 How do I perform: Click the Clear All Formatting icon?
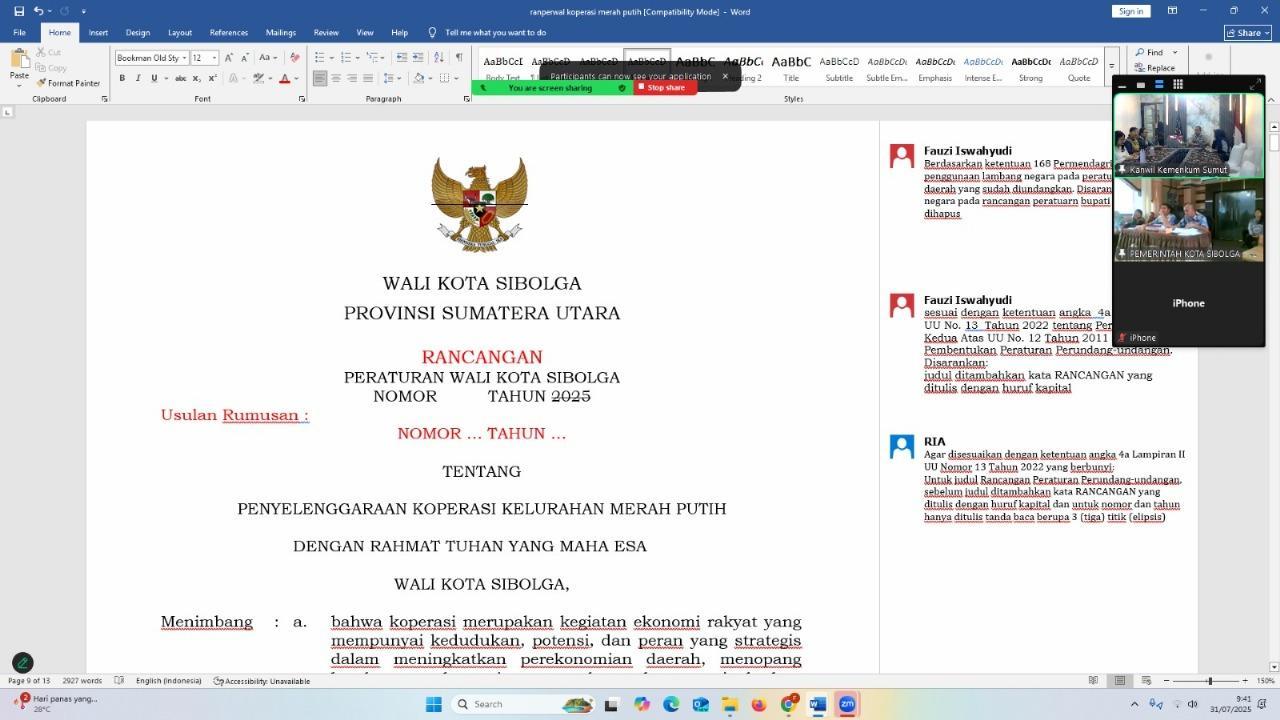point(294,58)
